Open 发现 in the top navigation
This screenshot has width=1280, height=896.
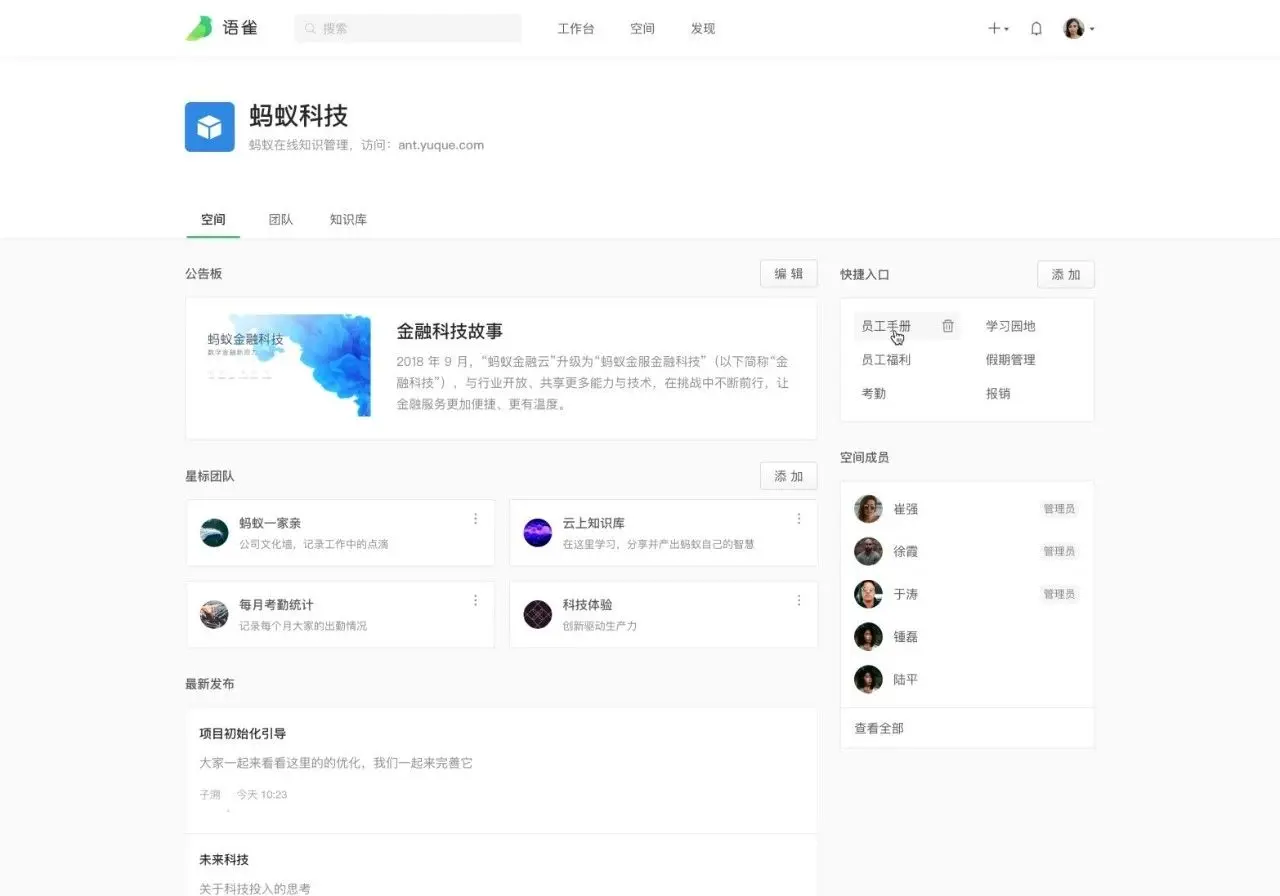[x=703, y=29]
